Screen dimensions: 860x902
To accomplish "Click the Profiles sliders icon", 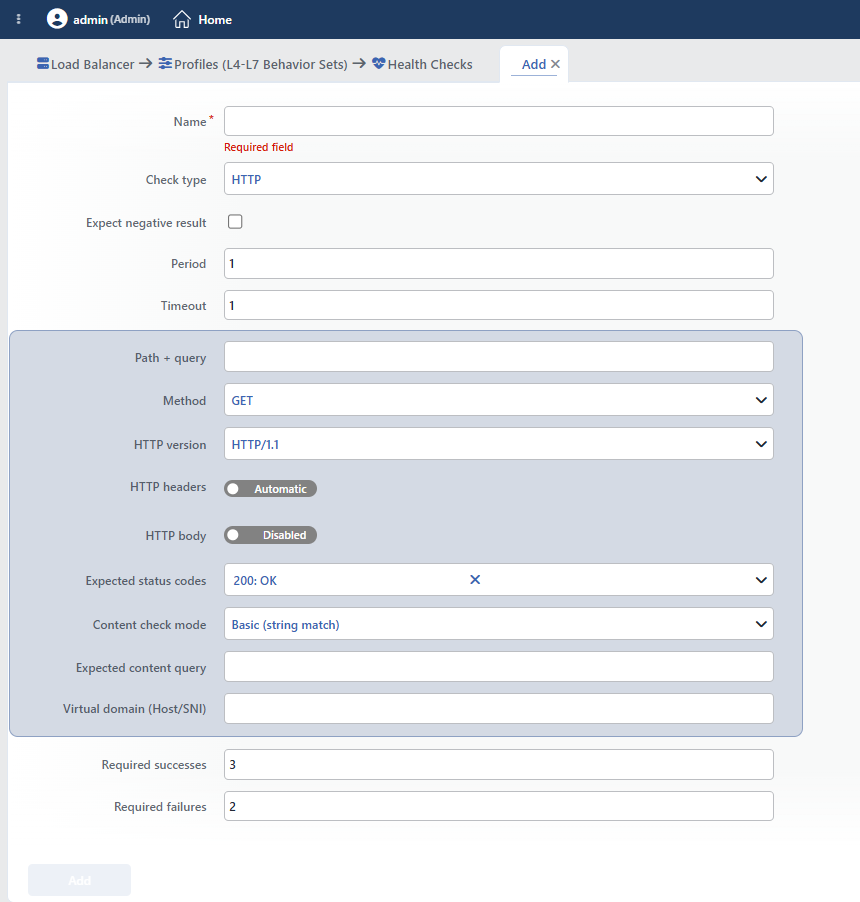I will click(x=165, y=63).
